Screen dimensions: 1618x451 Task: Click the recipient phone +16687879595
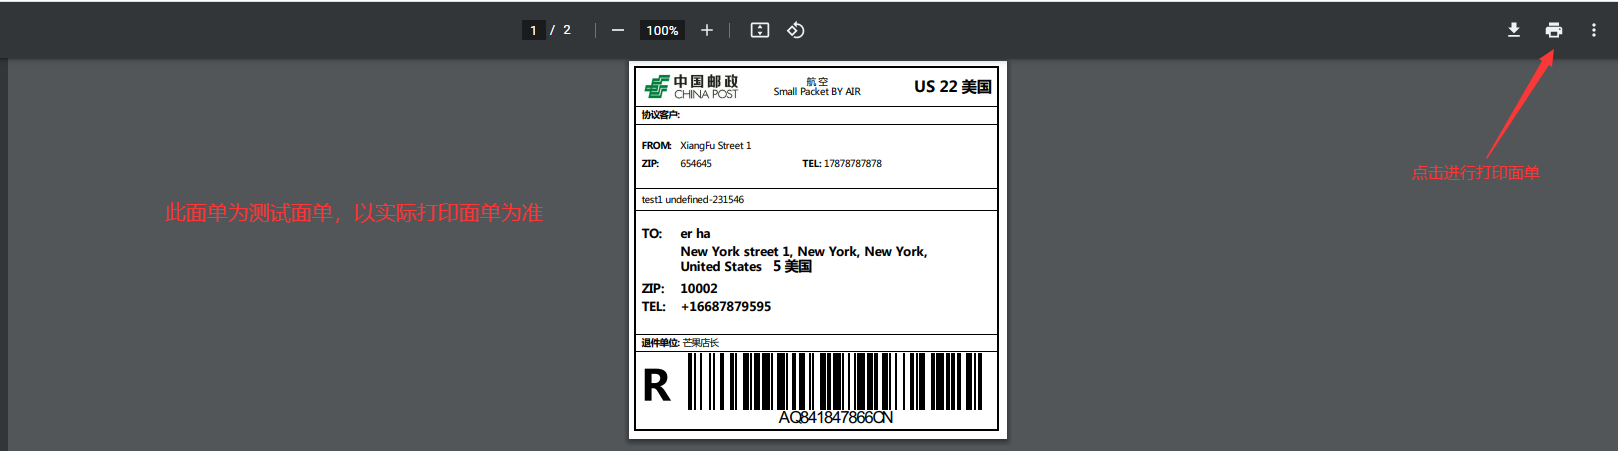[x=725, y=307]
